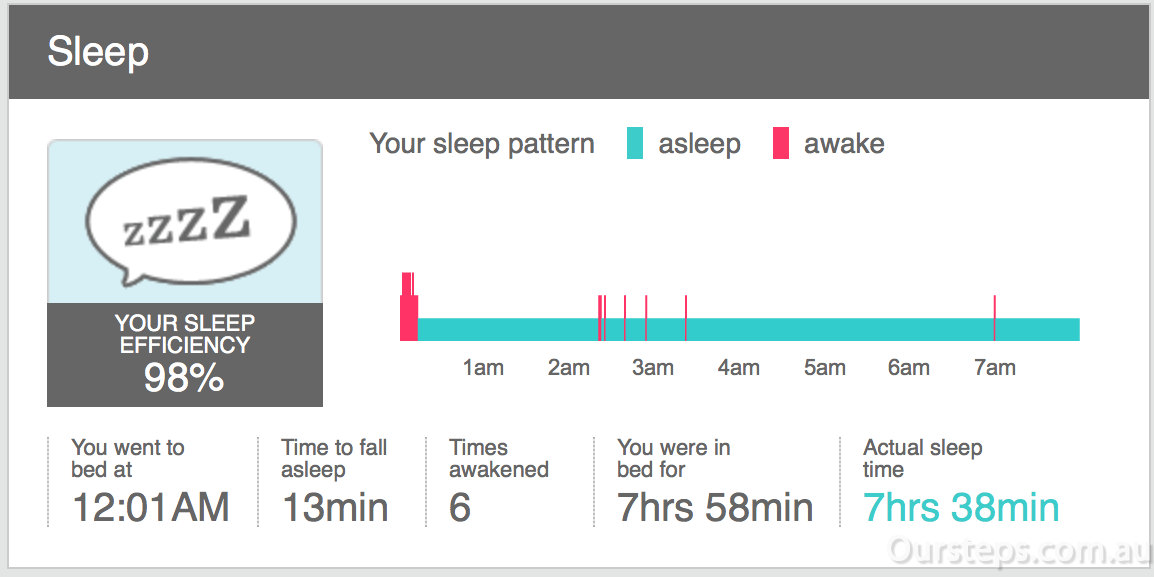Click the awake pink legend swatch
The image size is (1154, 577).
(780, 143)
